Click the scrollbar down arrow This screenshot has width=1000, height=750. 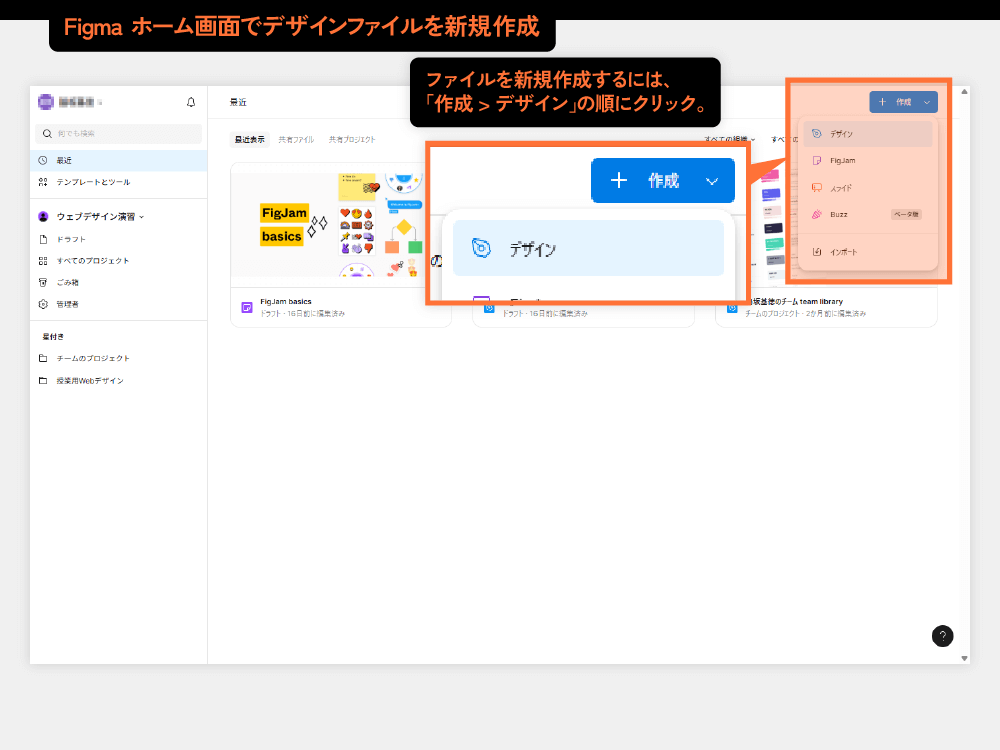point(964,658)
